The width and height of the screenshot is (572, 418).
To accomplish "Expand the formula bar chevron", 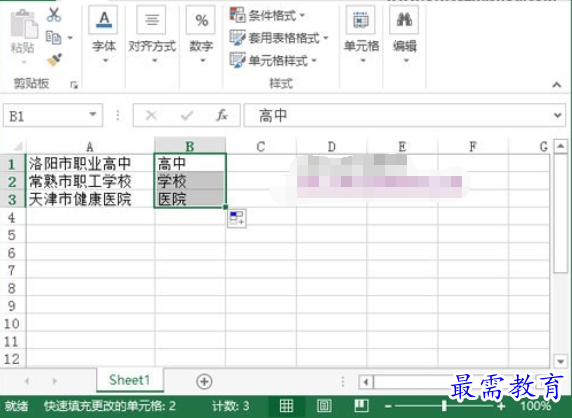I will pos(557,115).
